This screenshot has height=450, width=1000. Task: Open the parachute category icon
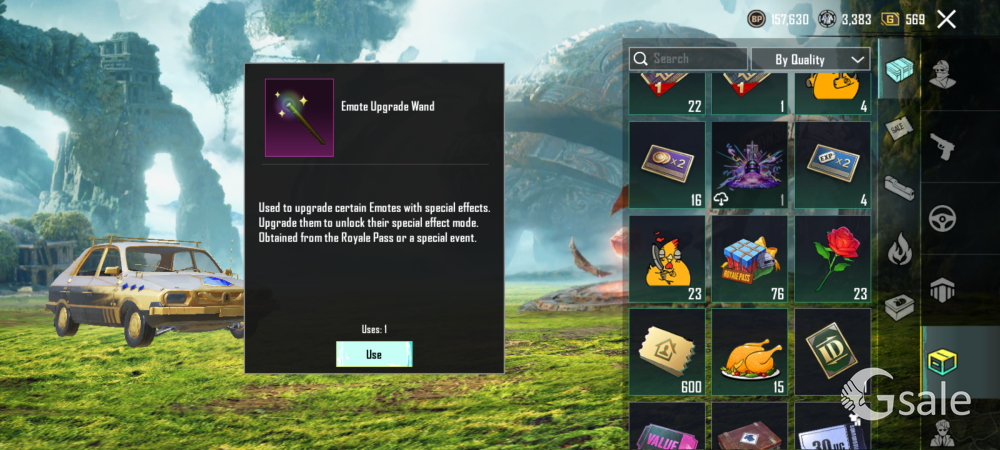tap(942, 291)
